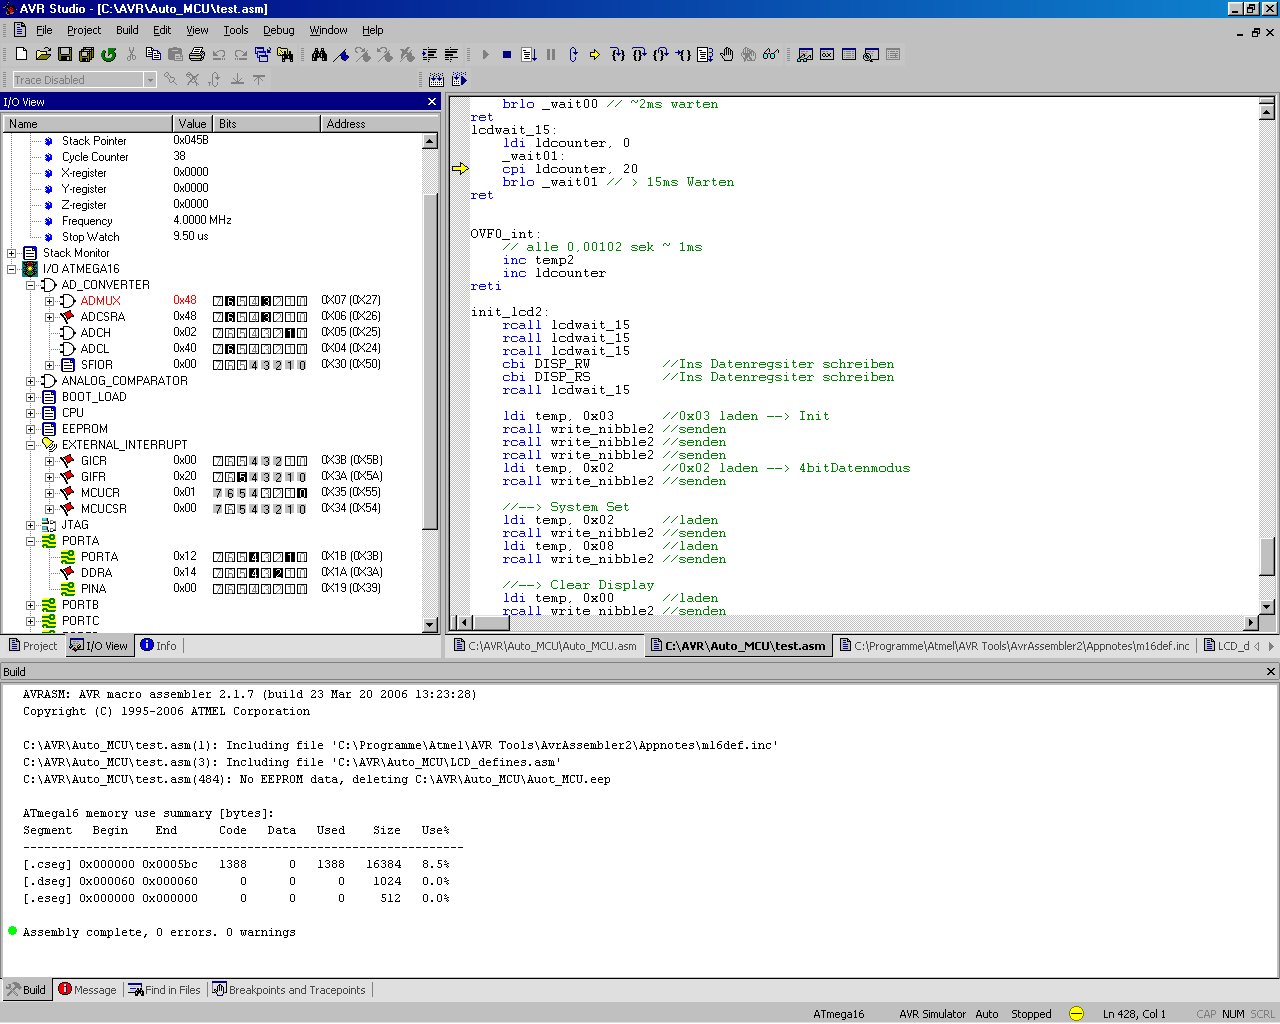Switch to the Auto_MCU.asm editor tab
The image size is (1280, 1024).
point(544,646)
